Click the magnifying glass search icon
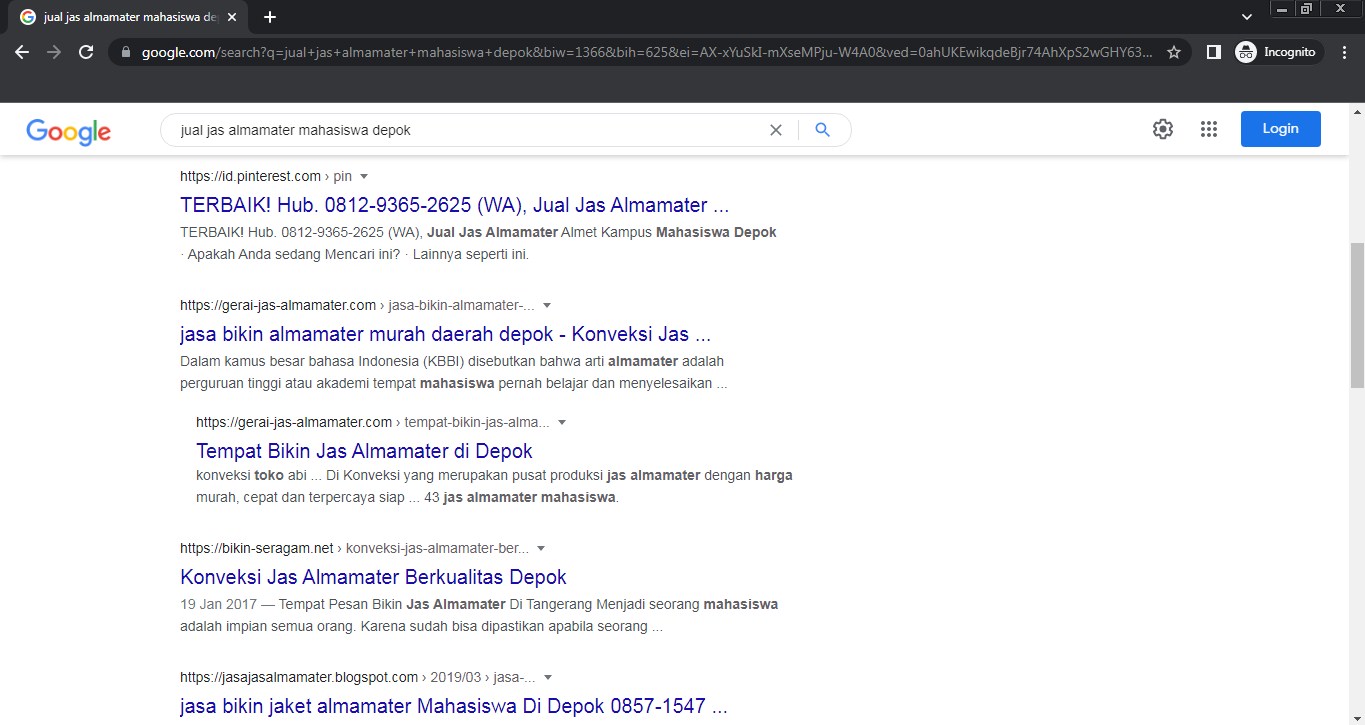 (x=822, y=130)
